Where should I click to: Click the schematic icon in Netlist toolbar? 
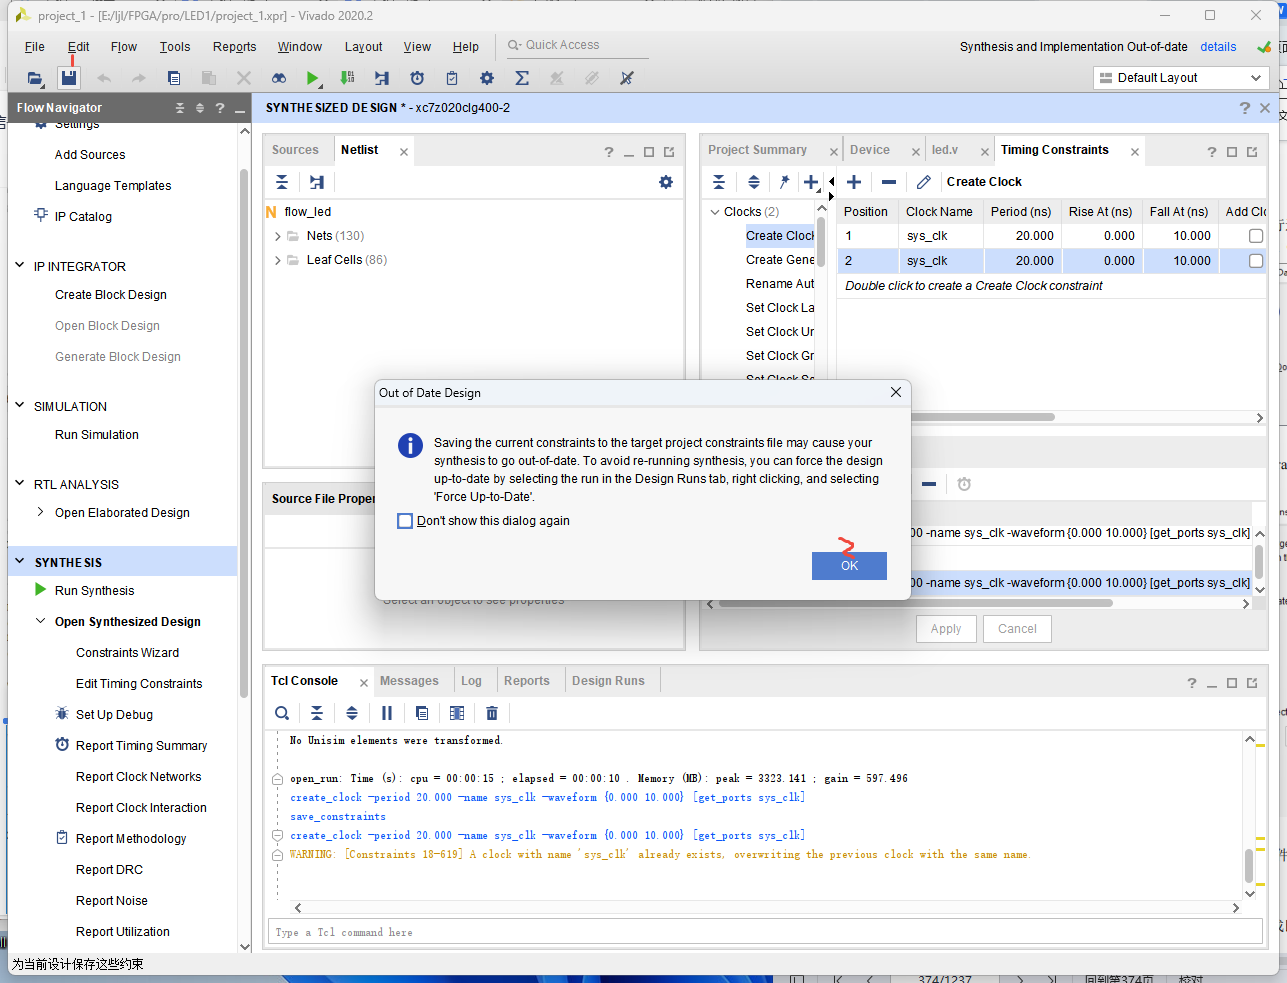[317, 182]
